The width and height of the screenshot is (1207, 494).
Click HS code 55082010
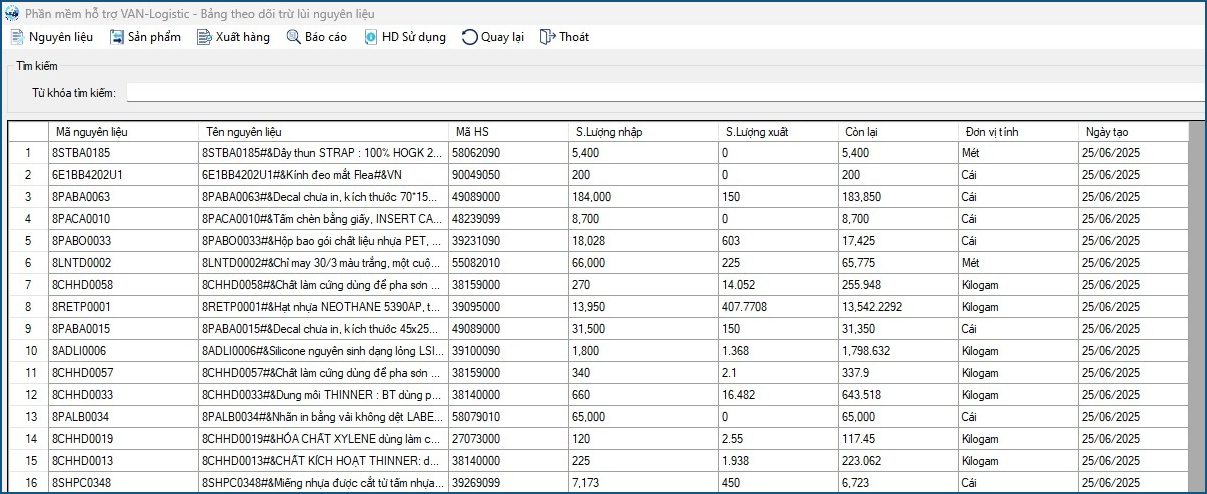(508, 263)
